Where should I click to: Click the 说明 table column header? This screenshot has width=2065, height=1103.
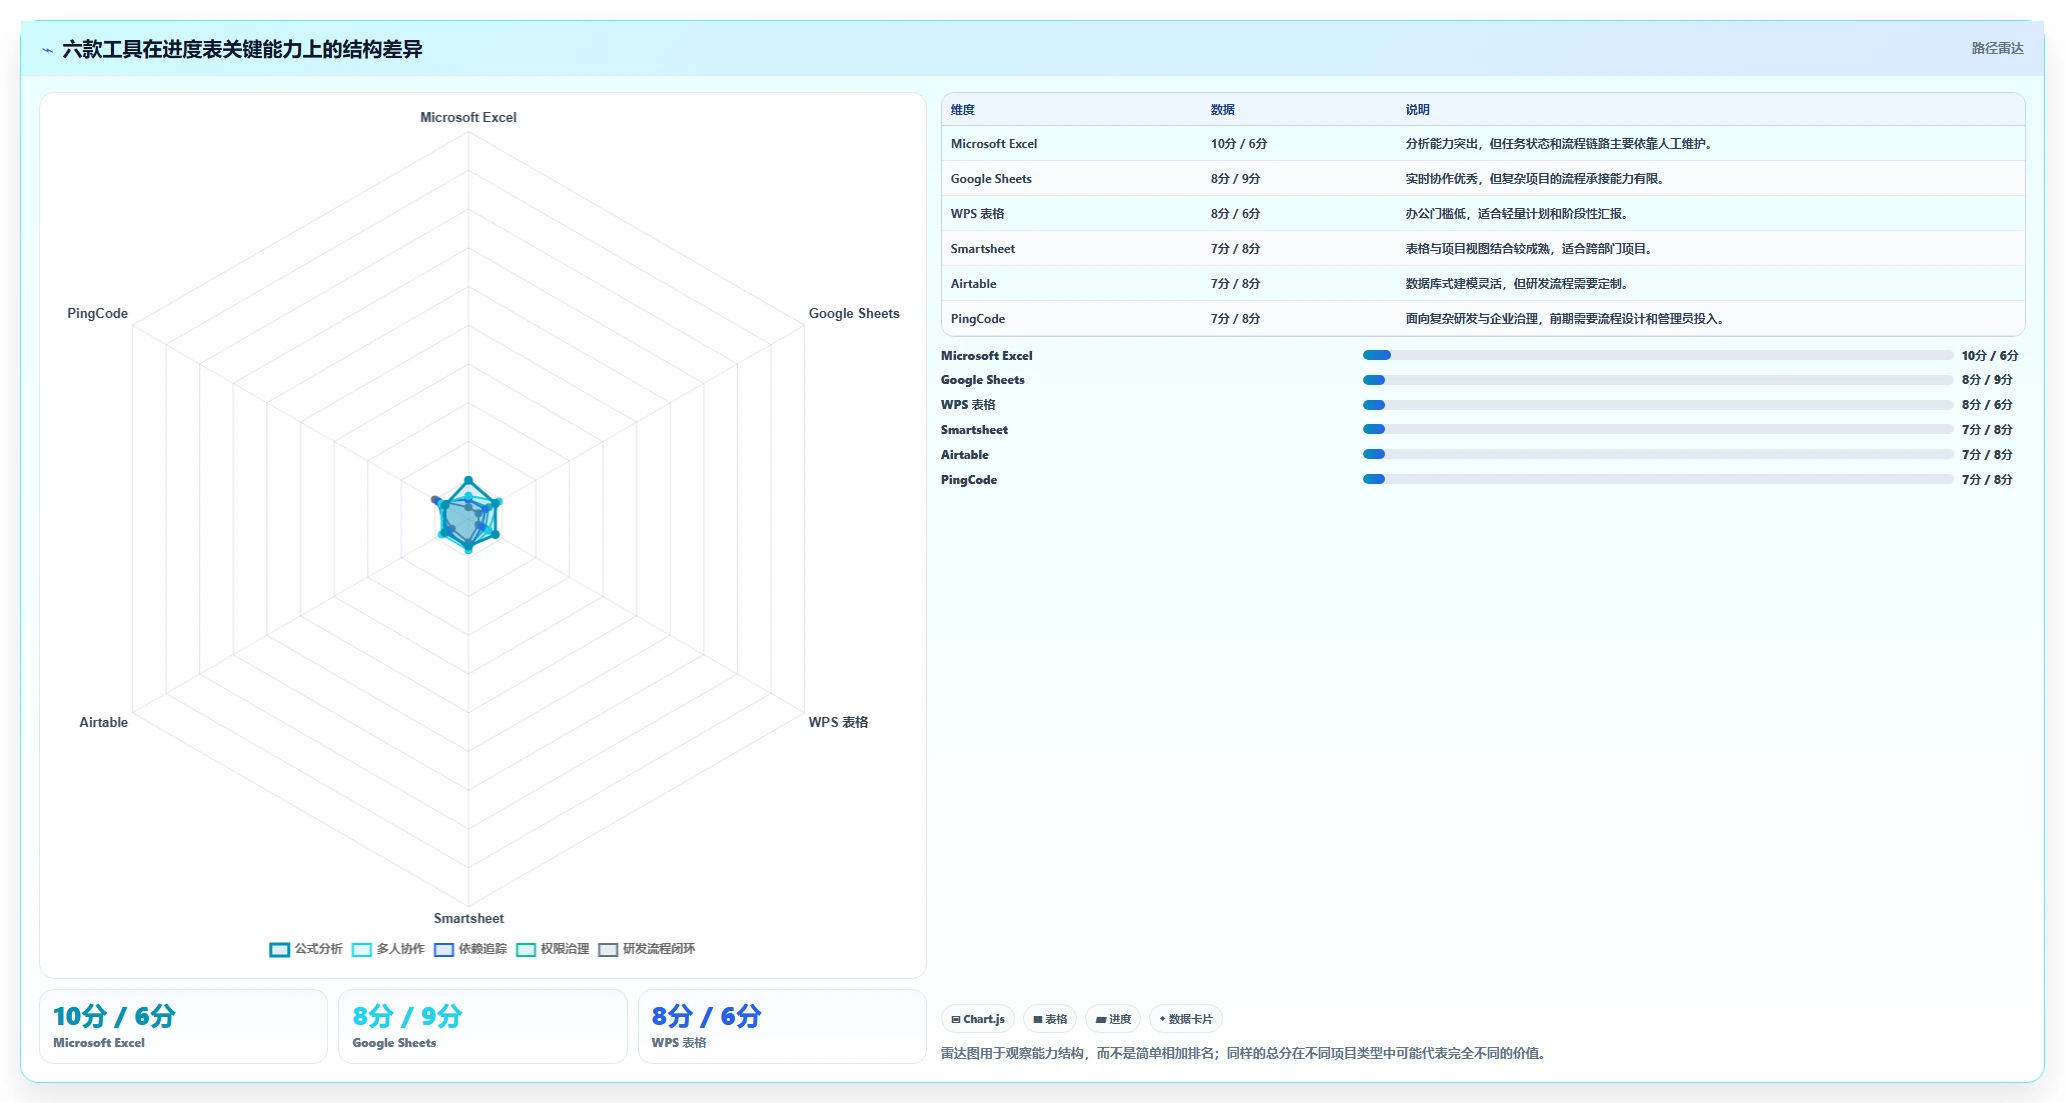(1417, 110)
